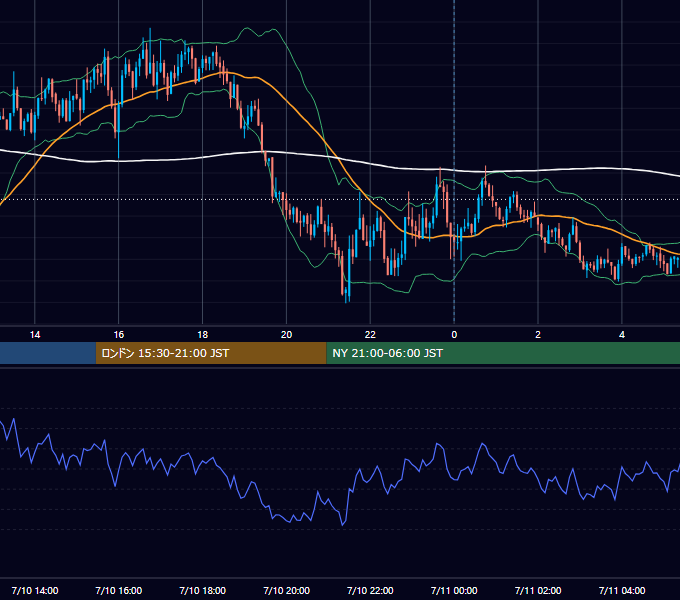
Task: Click the London session bar 15:30-21:00 JST
Action: click(x=211, y=353)
